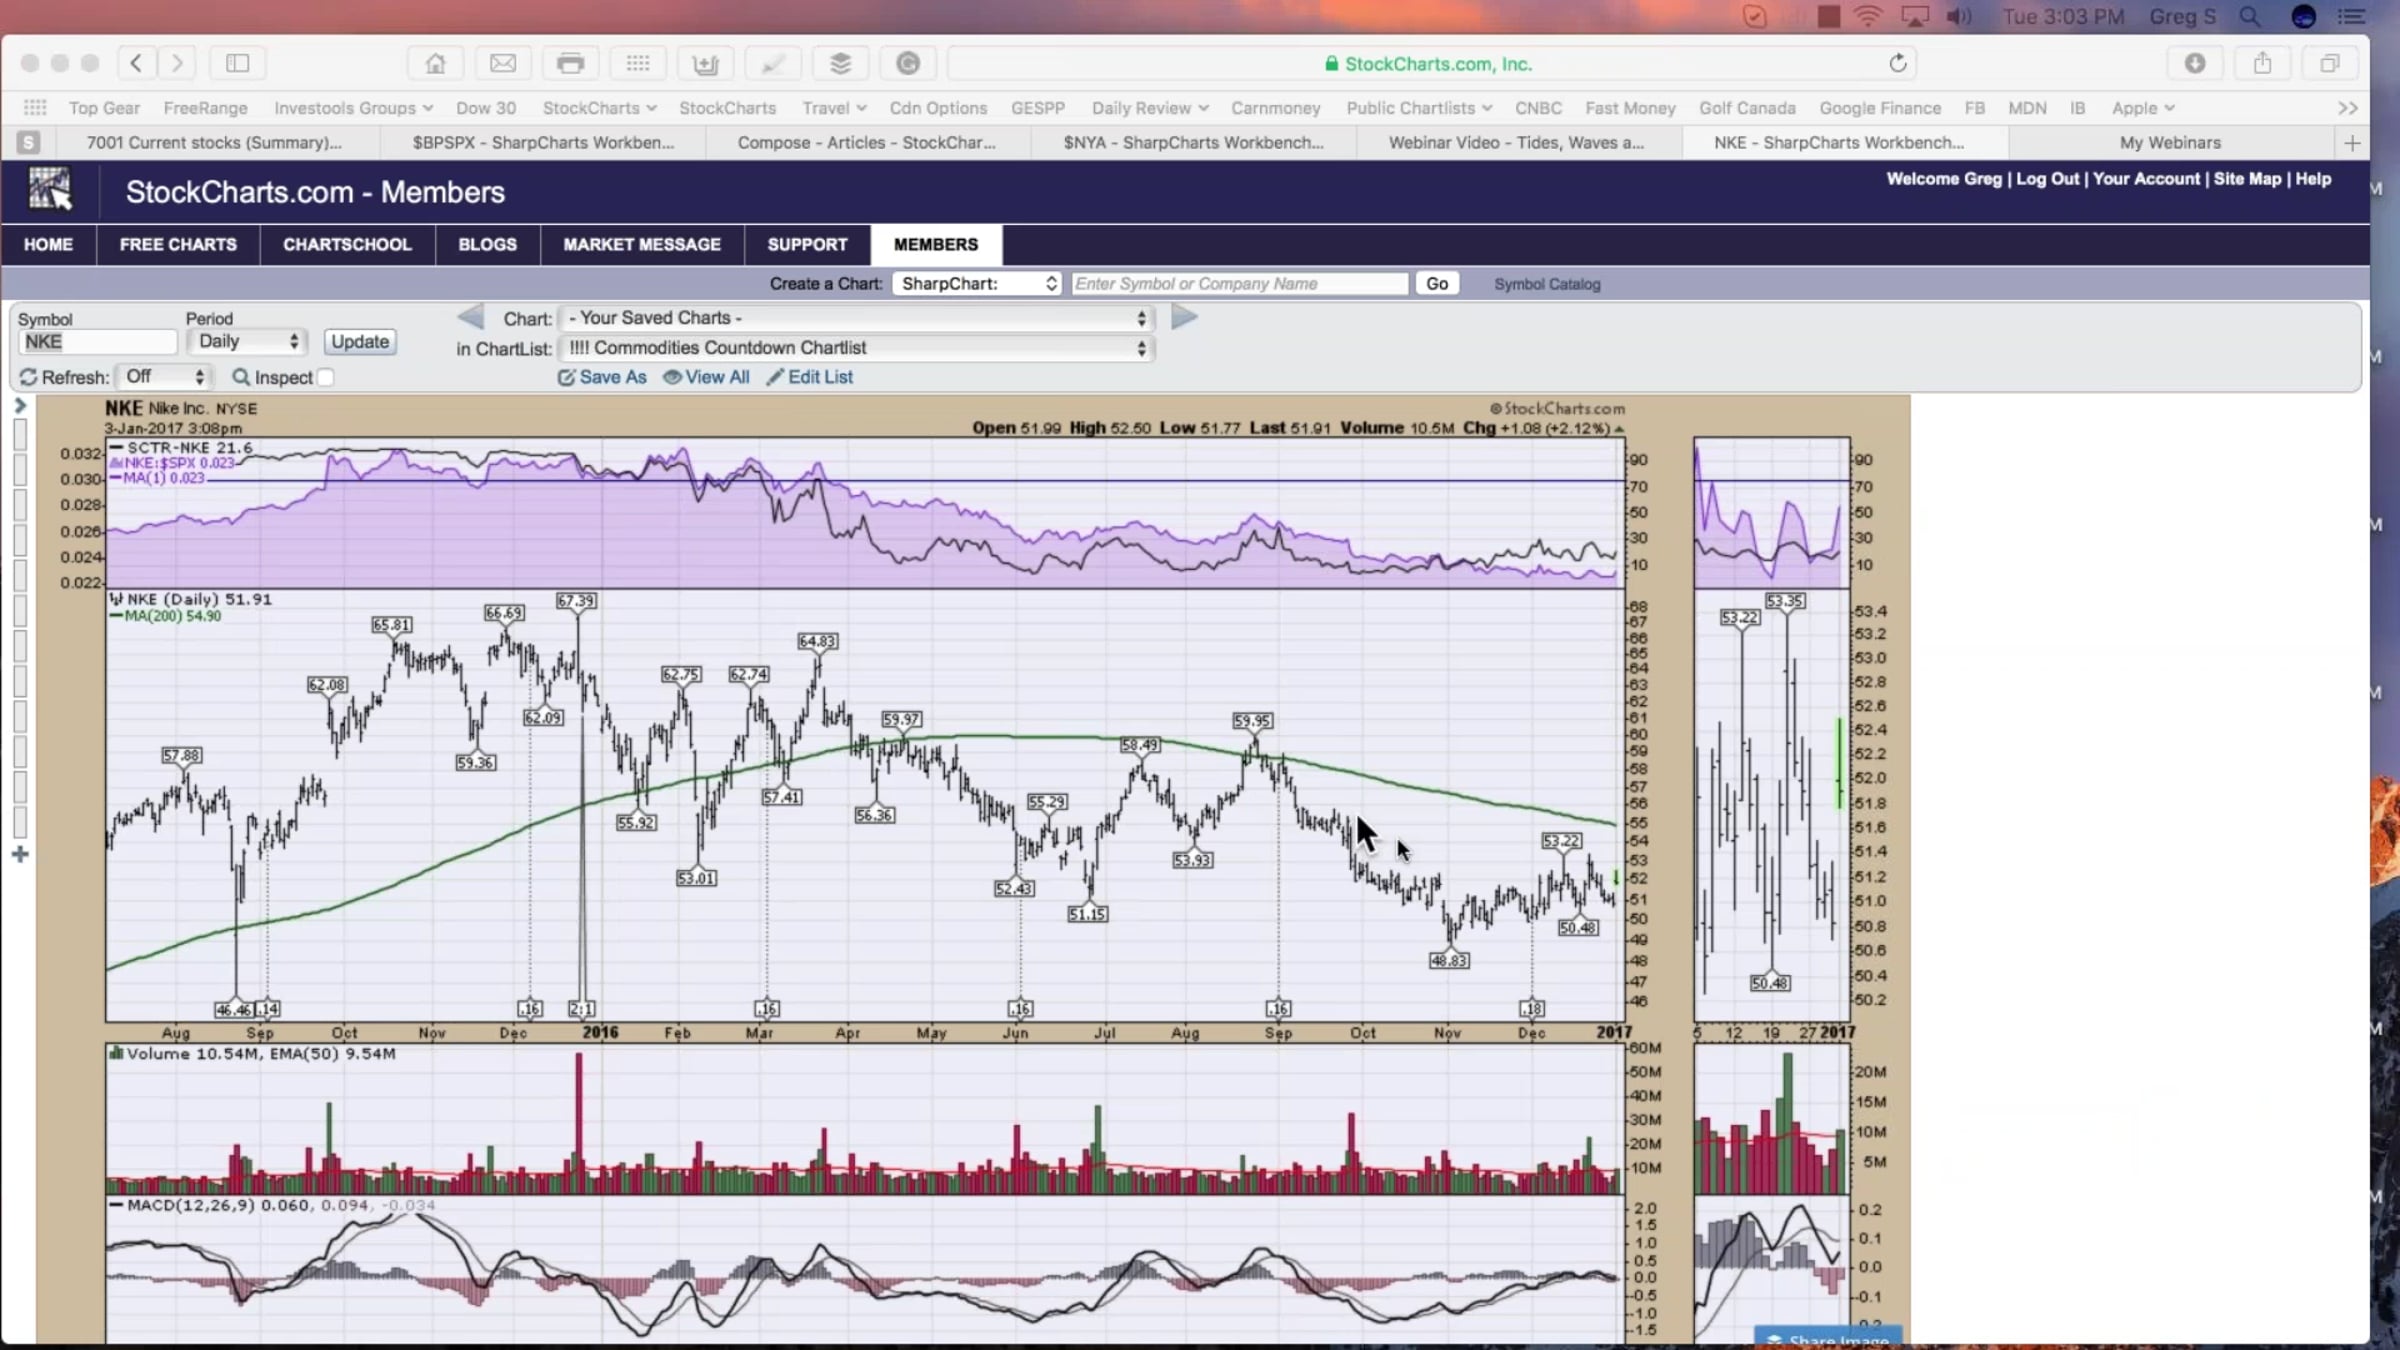Click the bookmarks bar grid icon
The height and width of the screenshot is (1350, 2400).
point(35,108)
